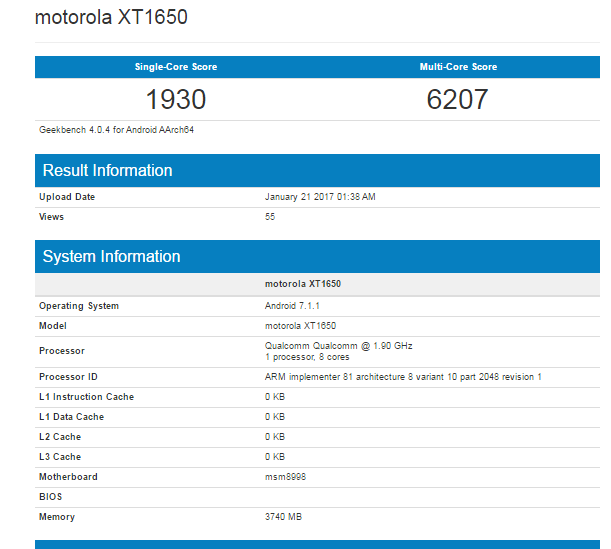Click the msm8998 motherboard value
Image resolution: width=611 pixels, height=549 pixels.
click(x=285, y=477)
